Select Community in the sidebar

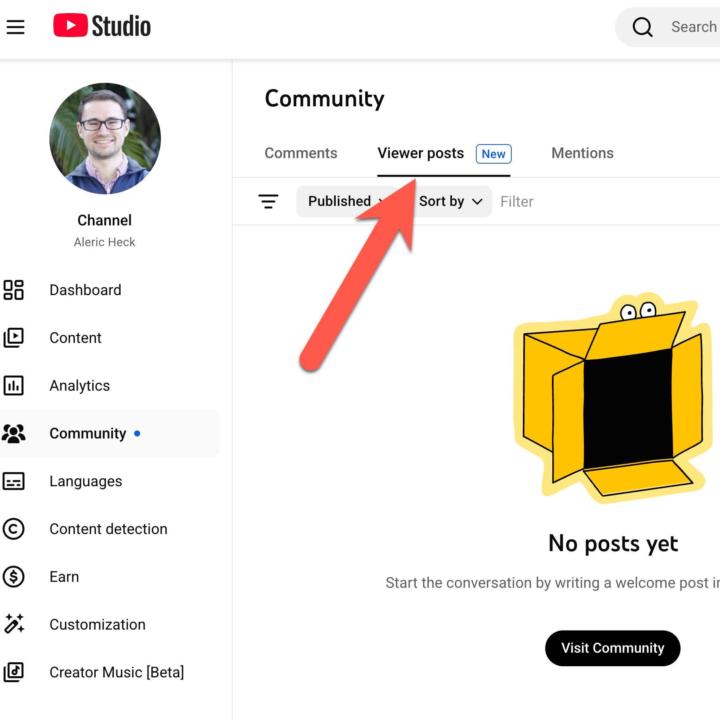pyautogui.click(x=109, y=433)
